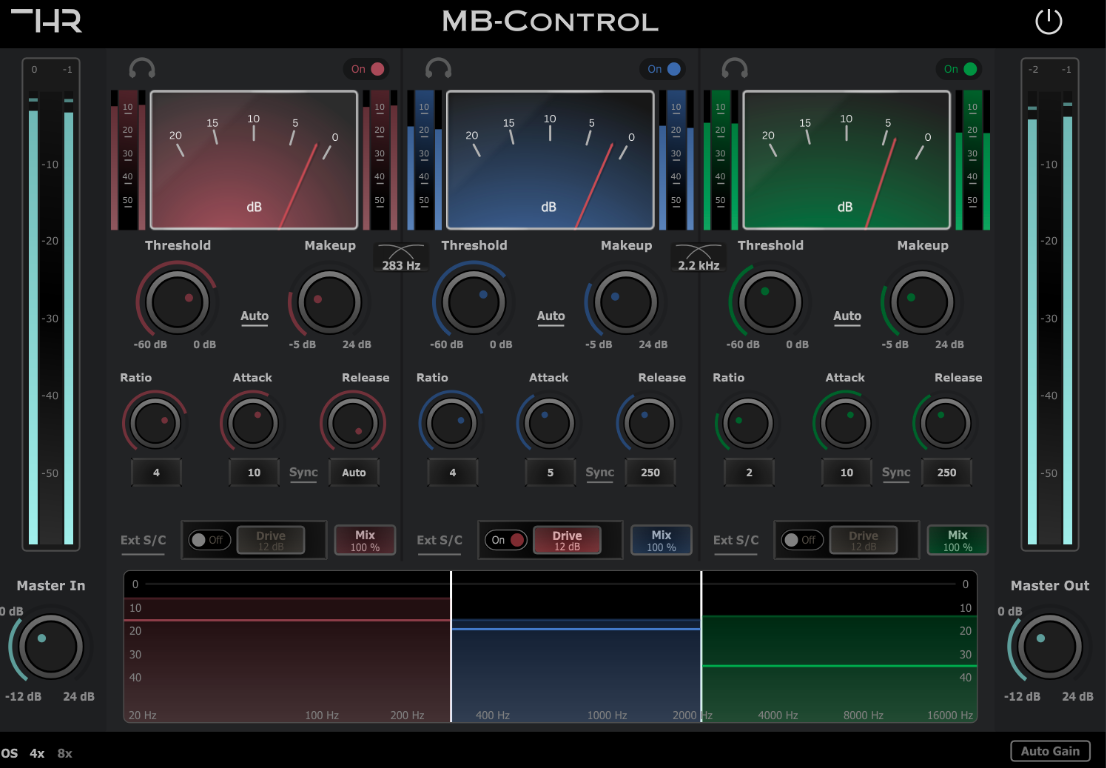This screenshot has height=768, width=1106.
Task: Click the Auto Gain button
Action: pyautogui.click(x=1050, y=751)
